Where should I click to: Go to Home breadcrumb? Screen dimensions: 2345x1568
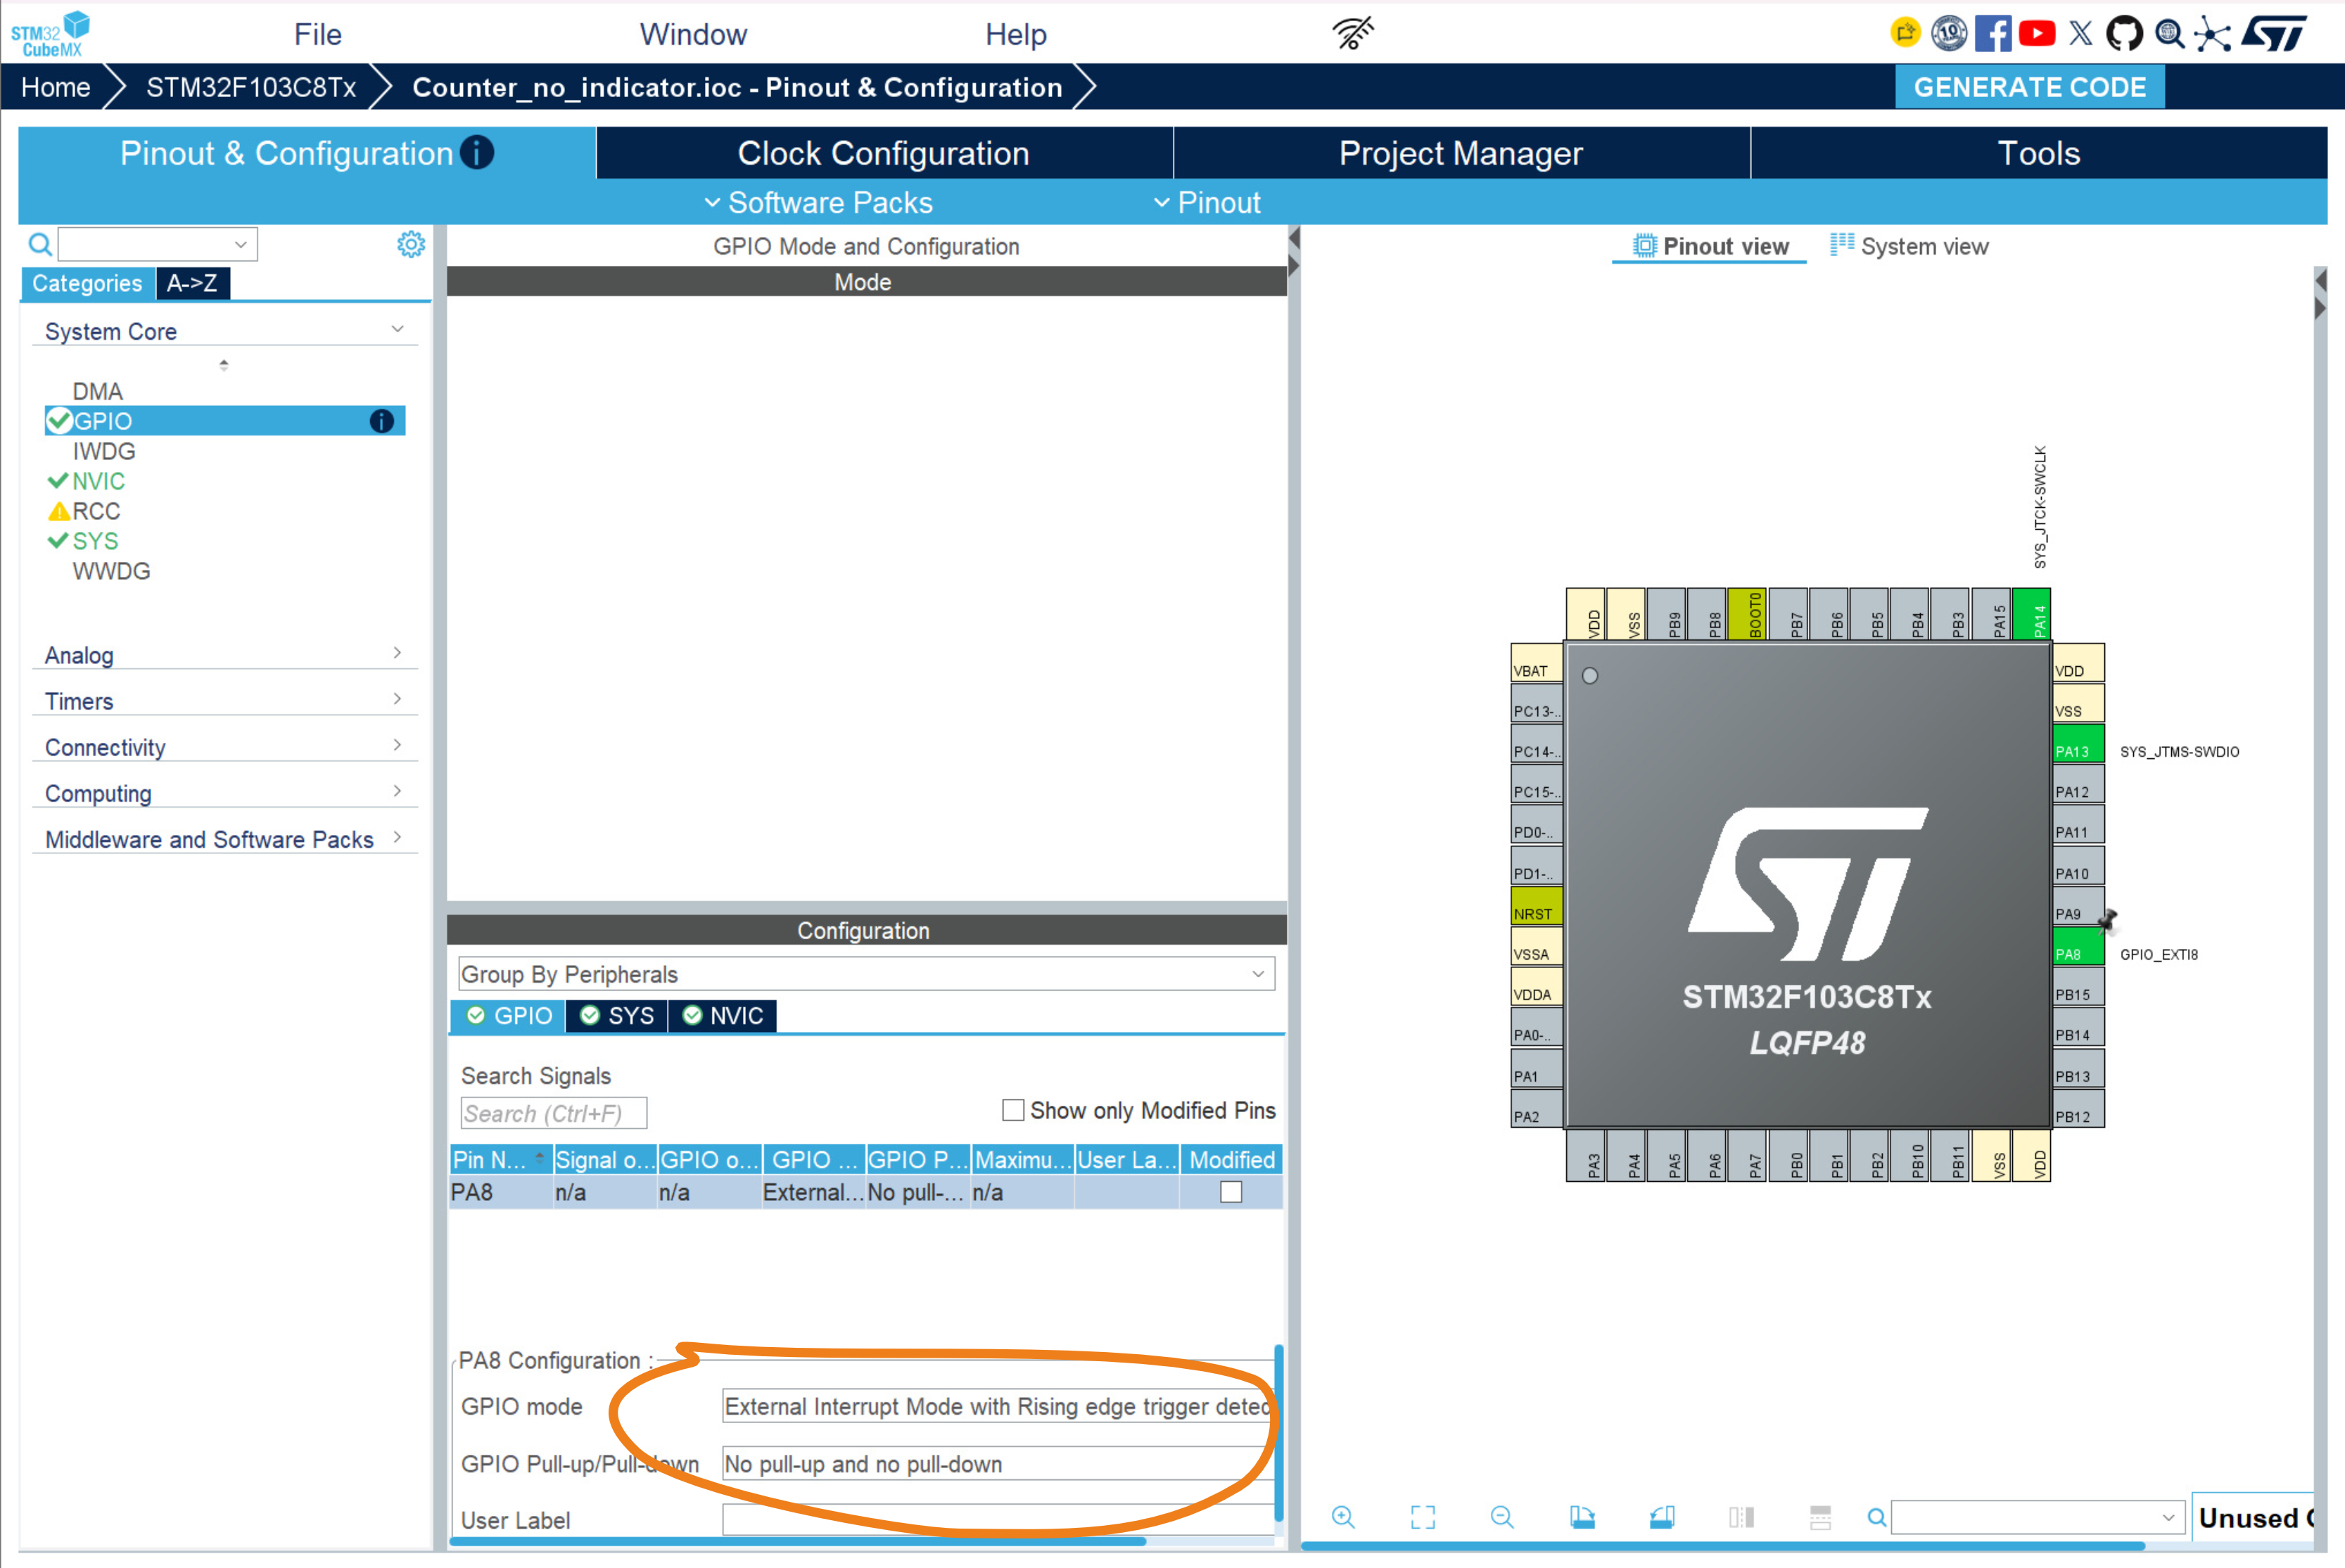coord(56,87)
